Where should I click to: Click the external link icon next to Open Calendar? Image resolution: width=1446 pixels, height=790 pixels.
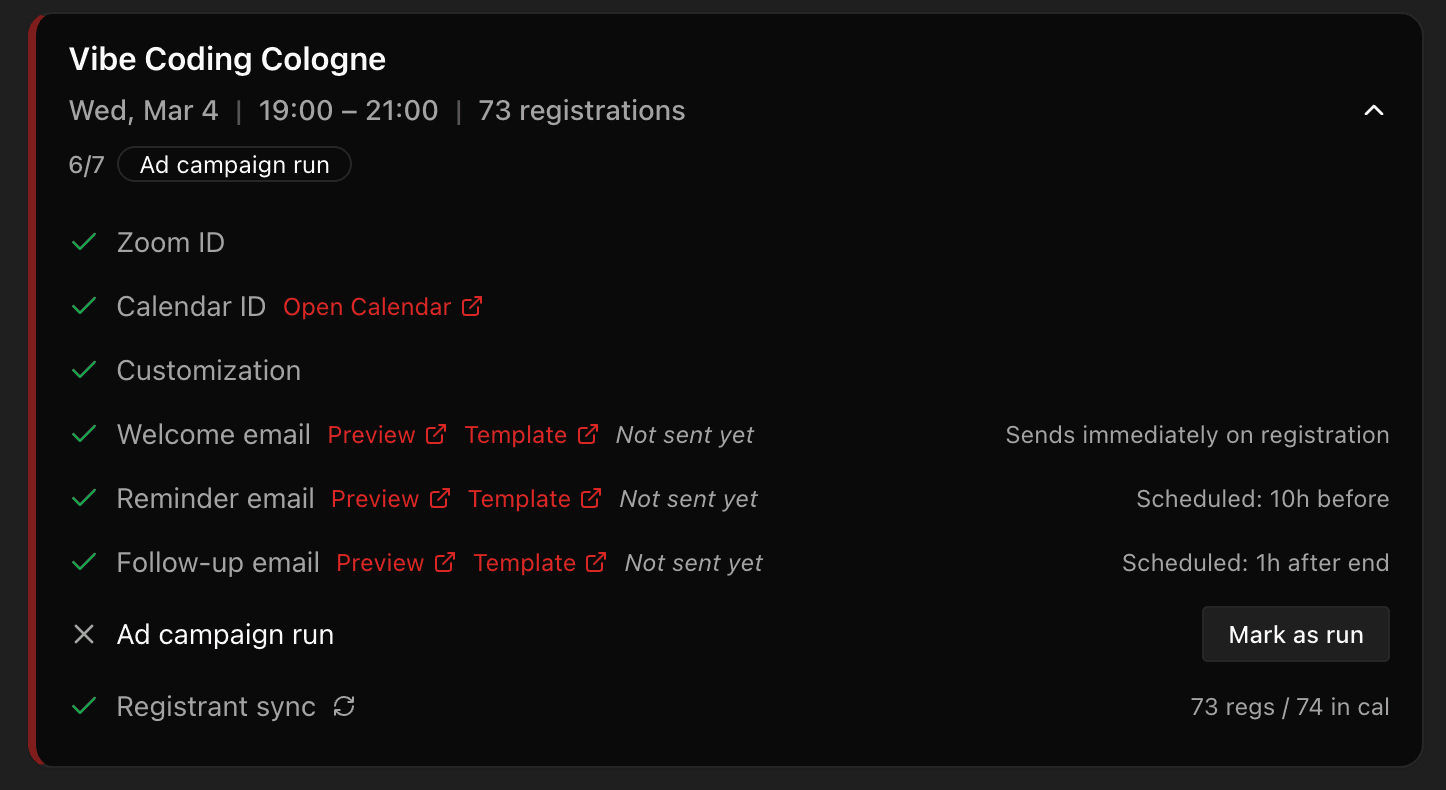click(x=471, y=306)
